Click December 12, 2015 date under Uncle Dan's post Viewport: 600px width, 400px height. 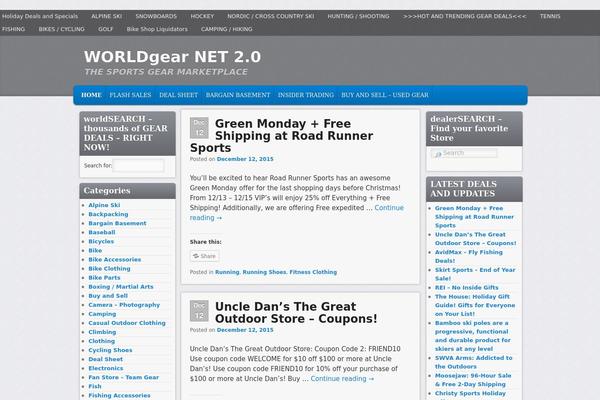pos(245,330)
